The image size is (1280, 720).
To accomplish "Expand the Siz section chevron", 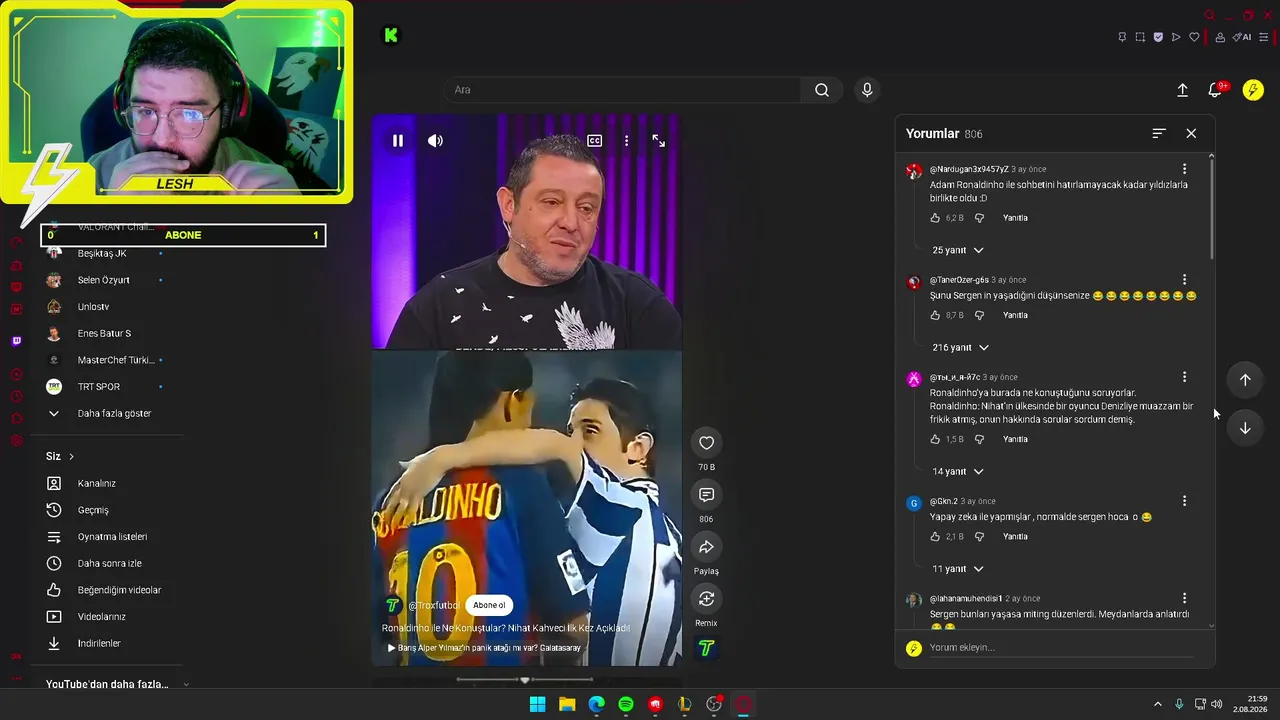I will [x=71, y=457].
